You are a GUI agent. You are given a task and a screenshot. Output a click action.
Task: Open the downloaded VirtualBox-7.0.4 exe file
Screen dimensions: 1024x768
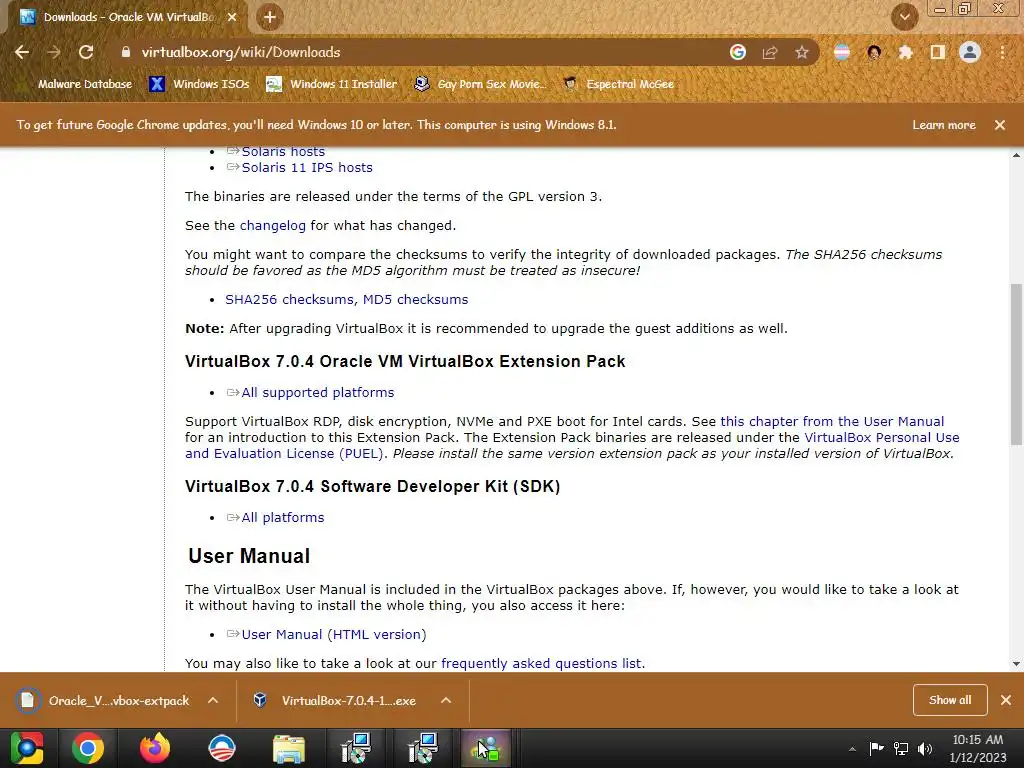point(335,701)
